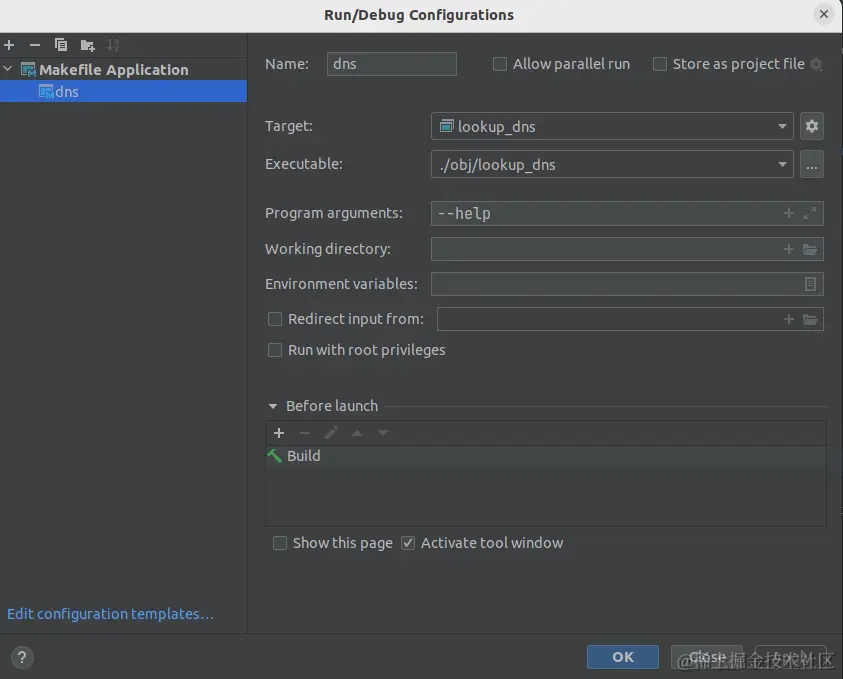Open the Executable dropdown list

pyautogui.click(x=782, y=165)
